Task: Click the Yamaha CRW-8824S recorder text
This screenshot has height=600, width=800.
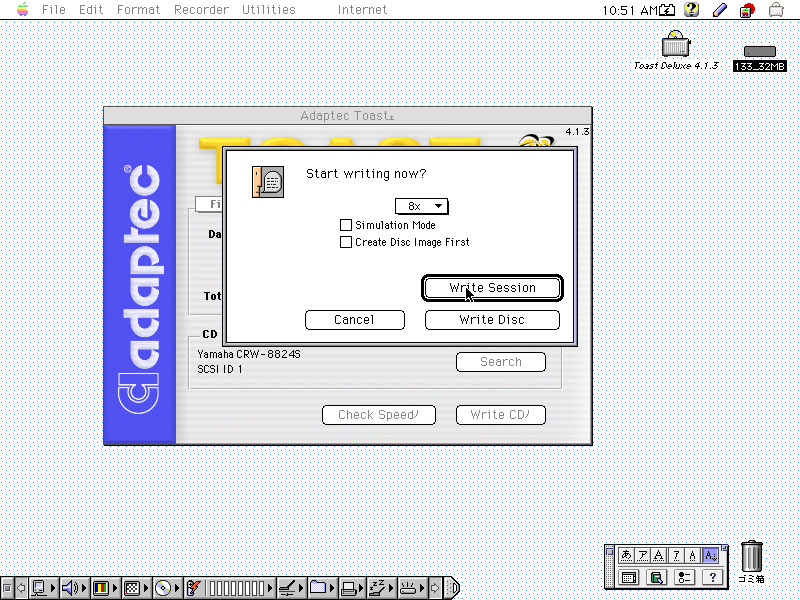Action: click(x=249, y=354)
